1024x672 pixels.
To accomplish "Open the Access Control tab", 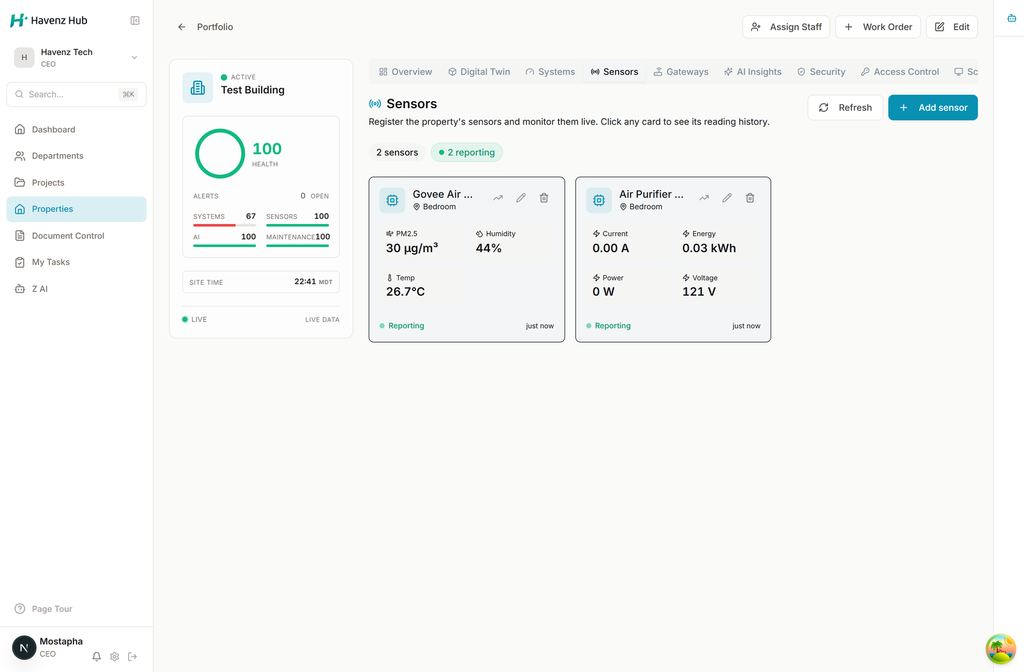I will click(x=900, y=72).
